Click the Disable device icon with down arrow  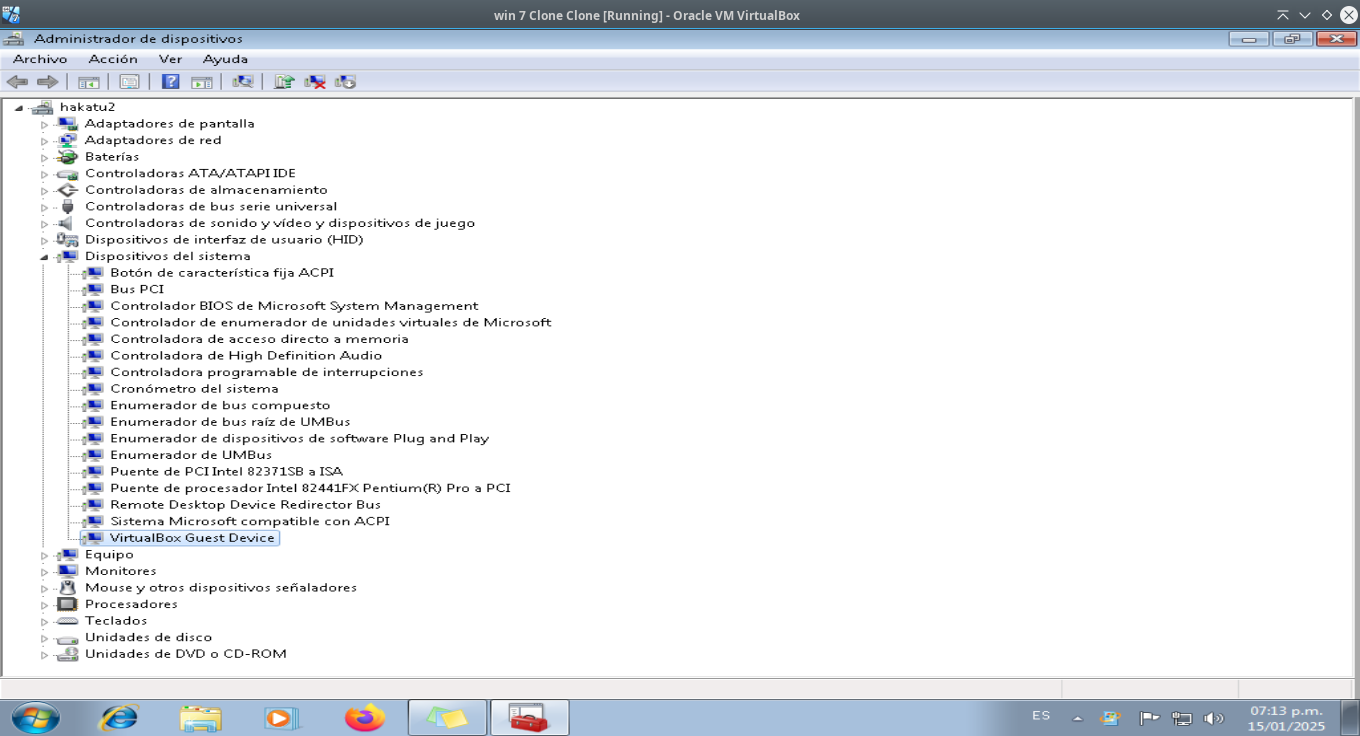click(x=346, y=82)
